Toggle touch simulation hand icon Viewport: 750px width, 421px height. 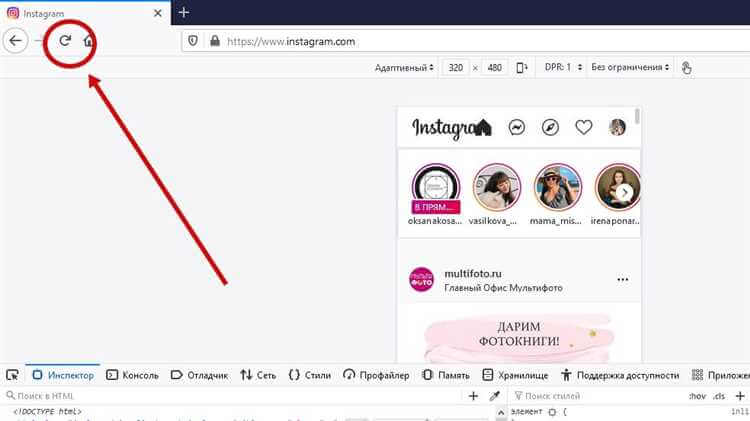click(x=686, y=68)
